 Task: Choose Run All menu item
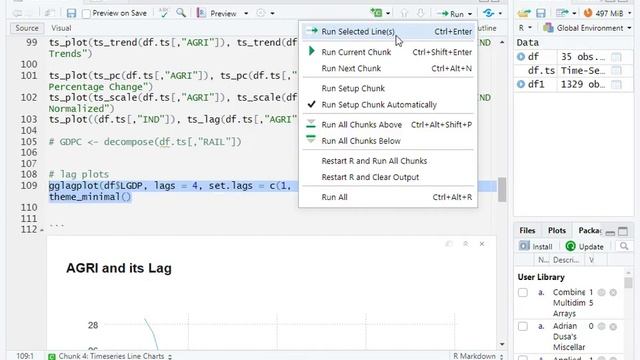tap(388, 197)
